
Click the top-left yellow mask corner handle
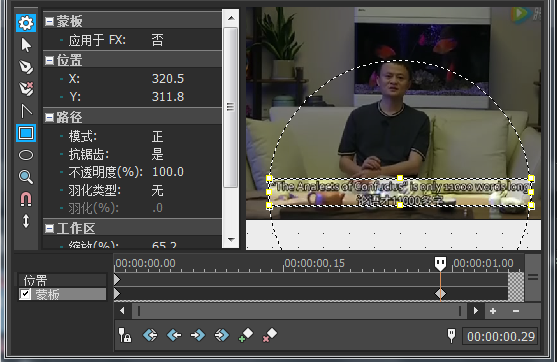coord(269,178)
